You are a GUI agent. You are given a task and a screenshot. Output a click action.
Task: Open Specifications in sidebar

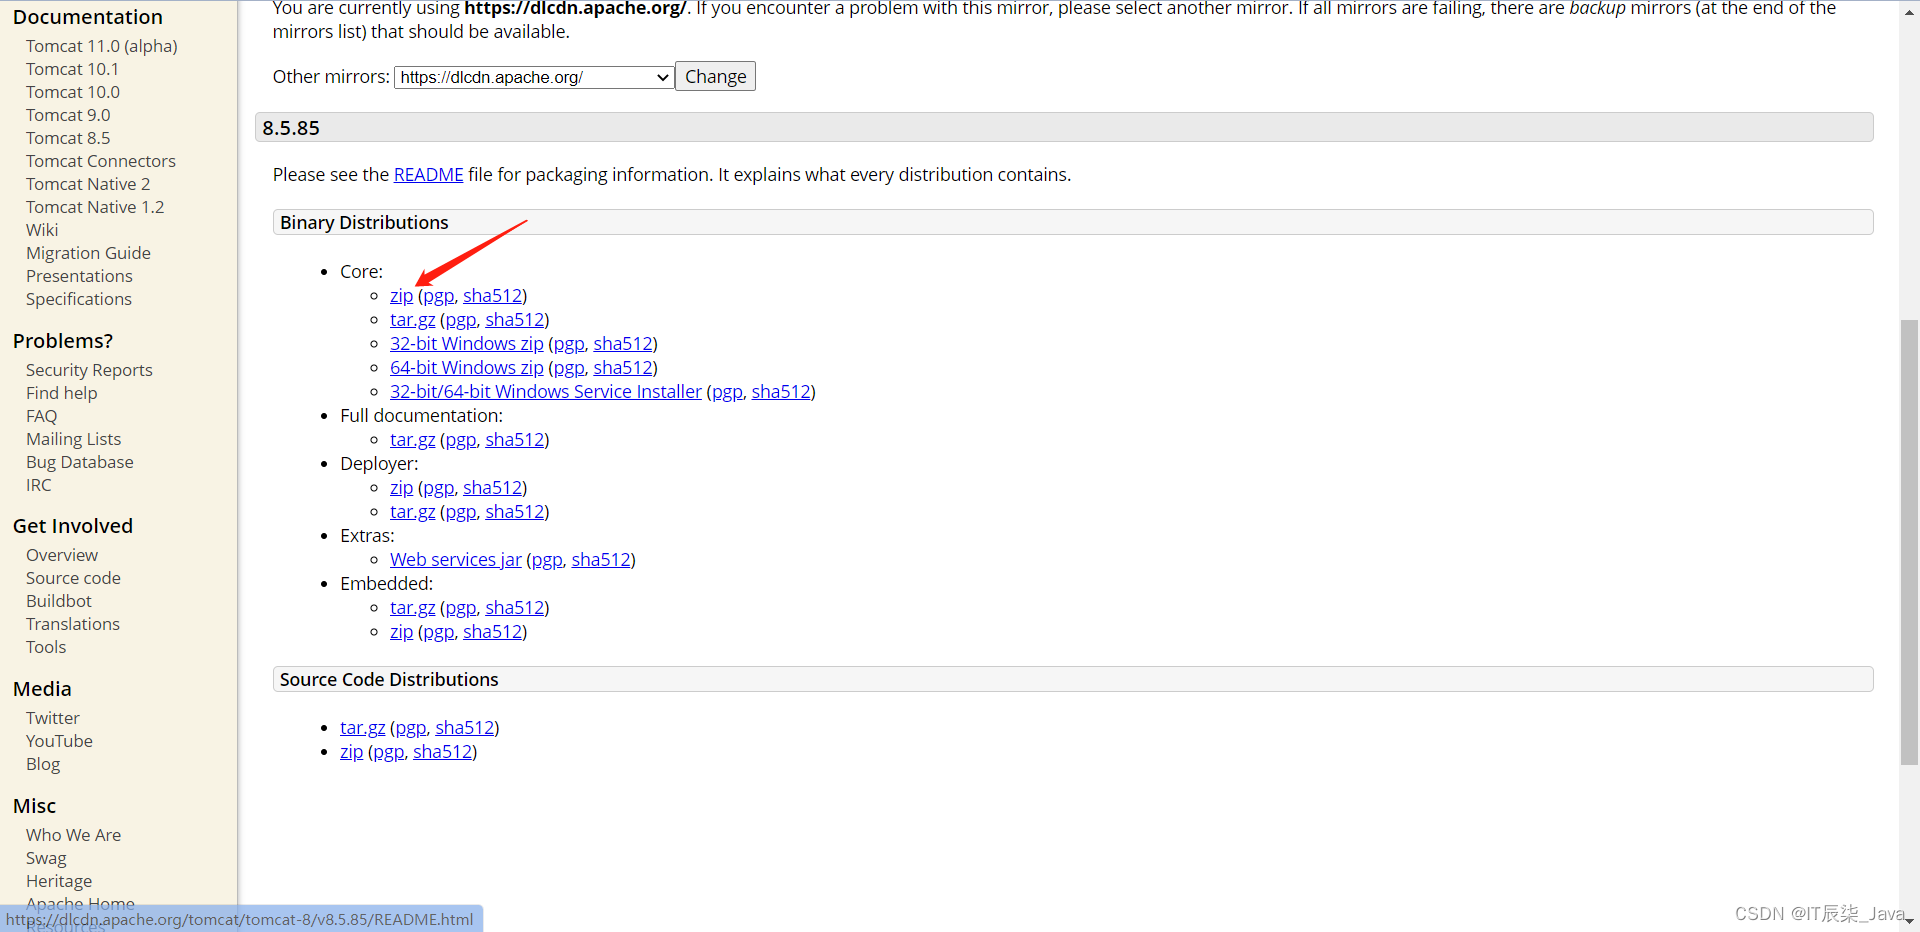pos(79,299)
